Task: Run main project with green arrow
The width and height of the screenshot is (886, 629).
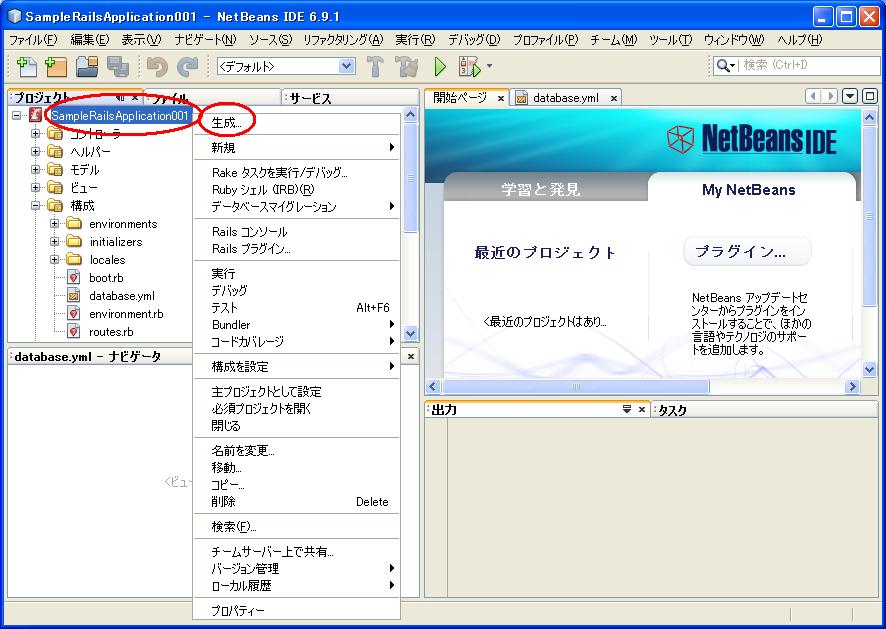Action: 440,66
